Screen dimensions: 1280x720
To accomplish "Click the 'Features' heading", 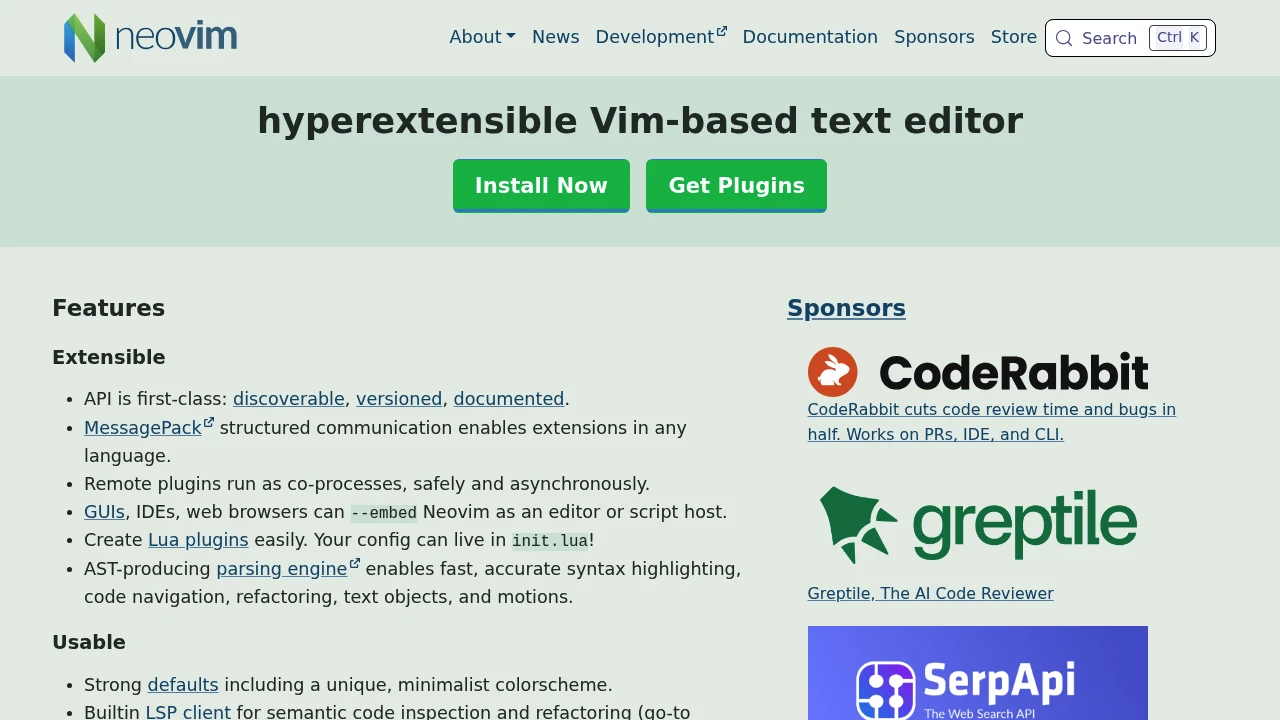I will (108, 308).
